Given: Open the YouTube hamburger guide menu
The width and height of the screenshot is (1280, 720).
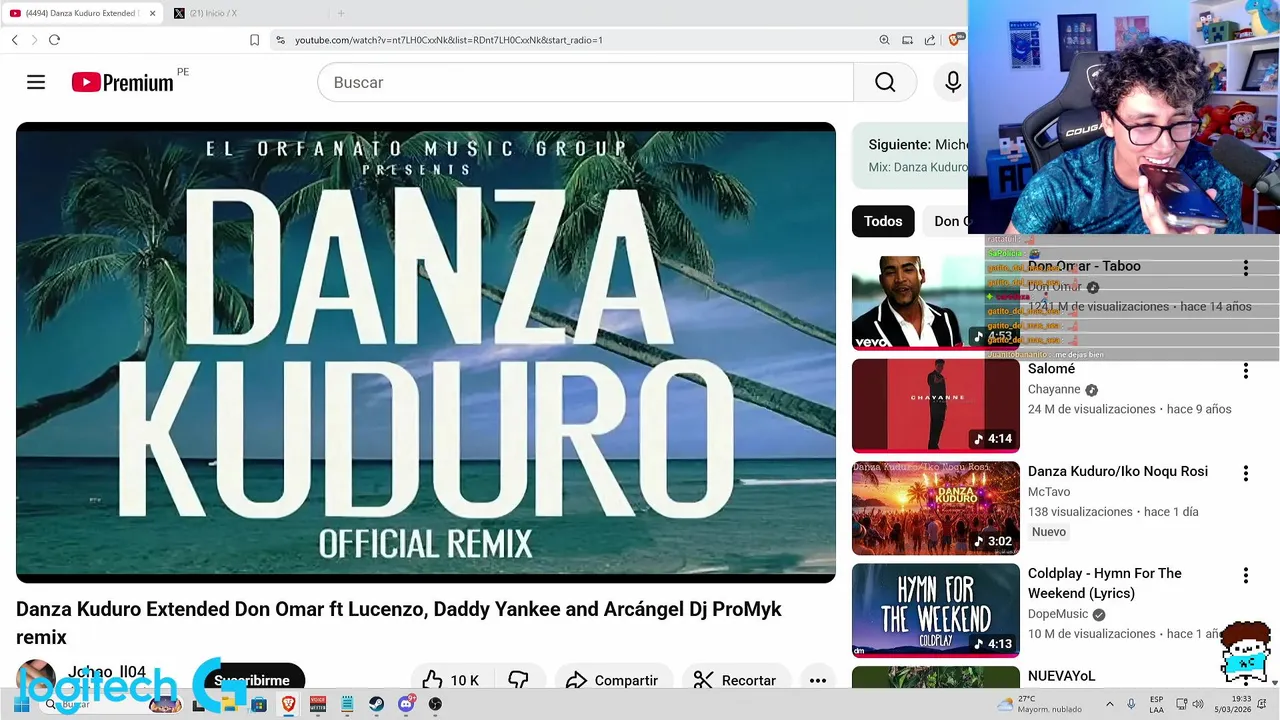Looking at the screenshot, I should [36, 82].
